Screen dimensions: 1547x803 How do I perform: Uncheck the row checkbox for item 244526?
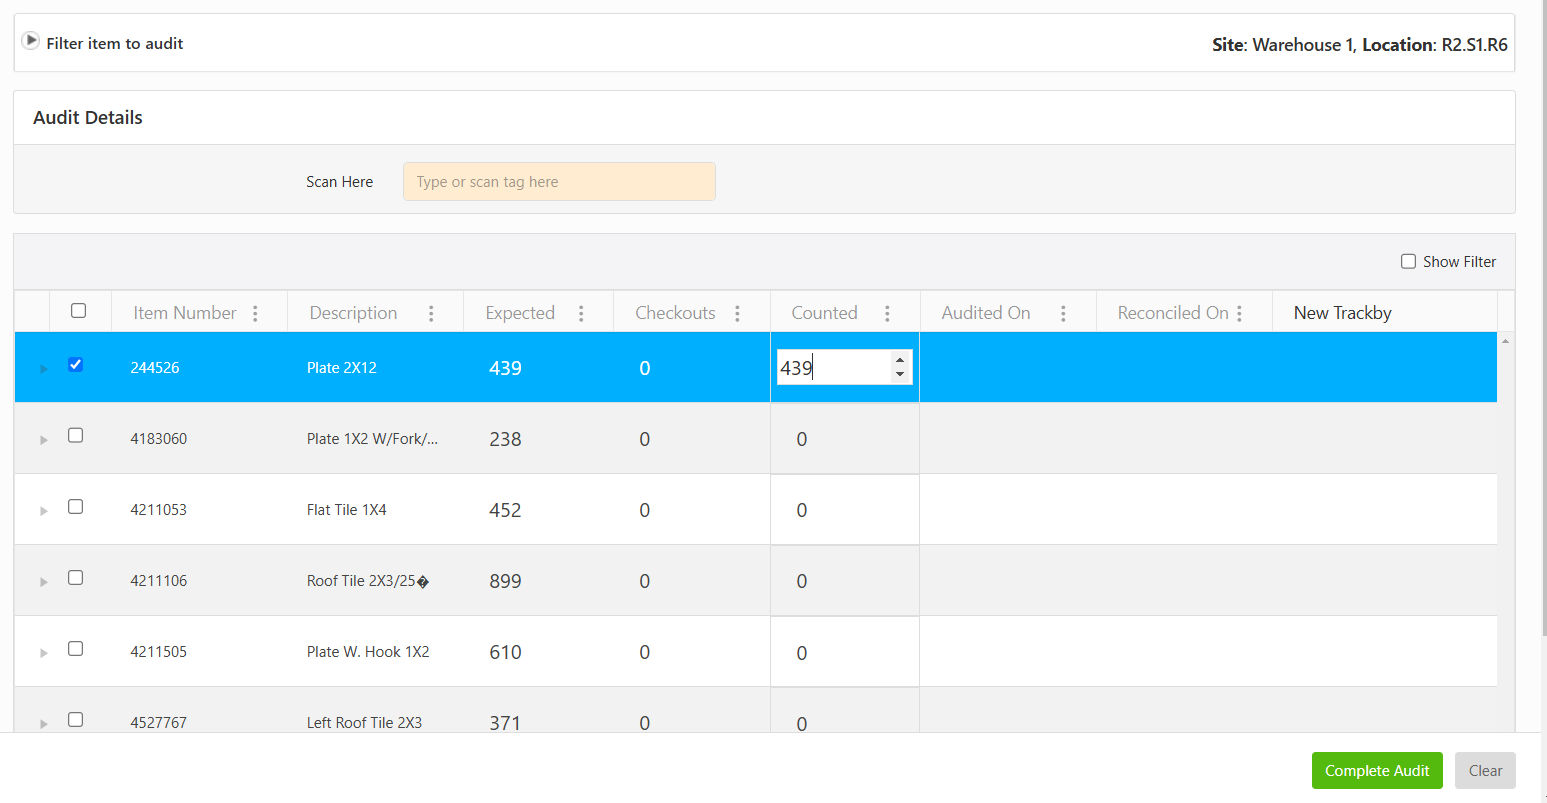click(75, 364)
